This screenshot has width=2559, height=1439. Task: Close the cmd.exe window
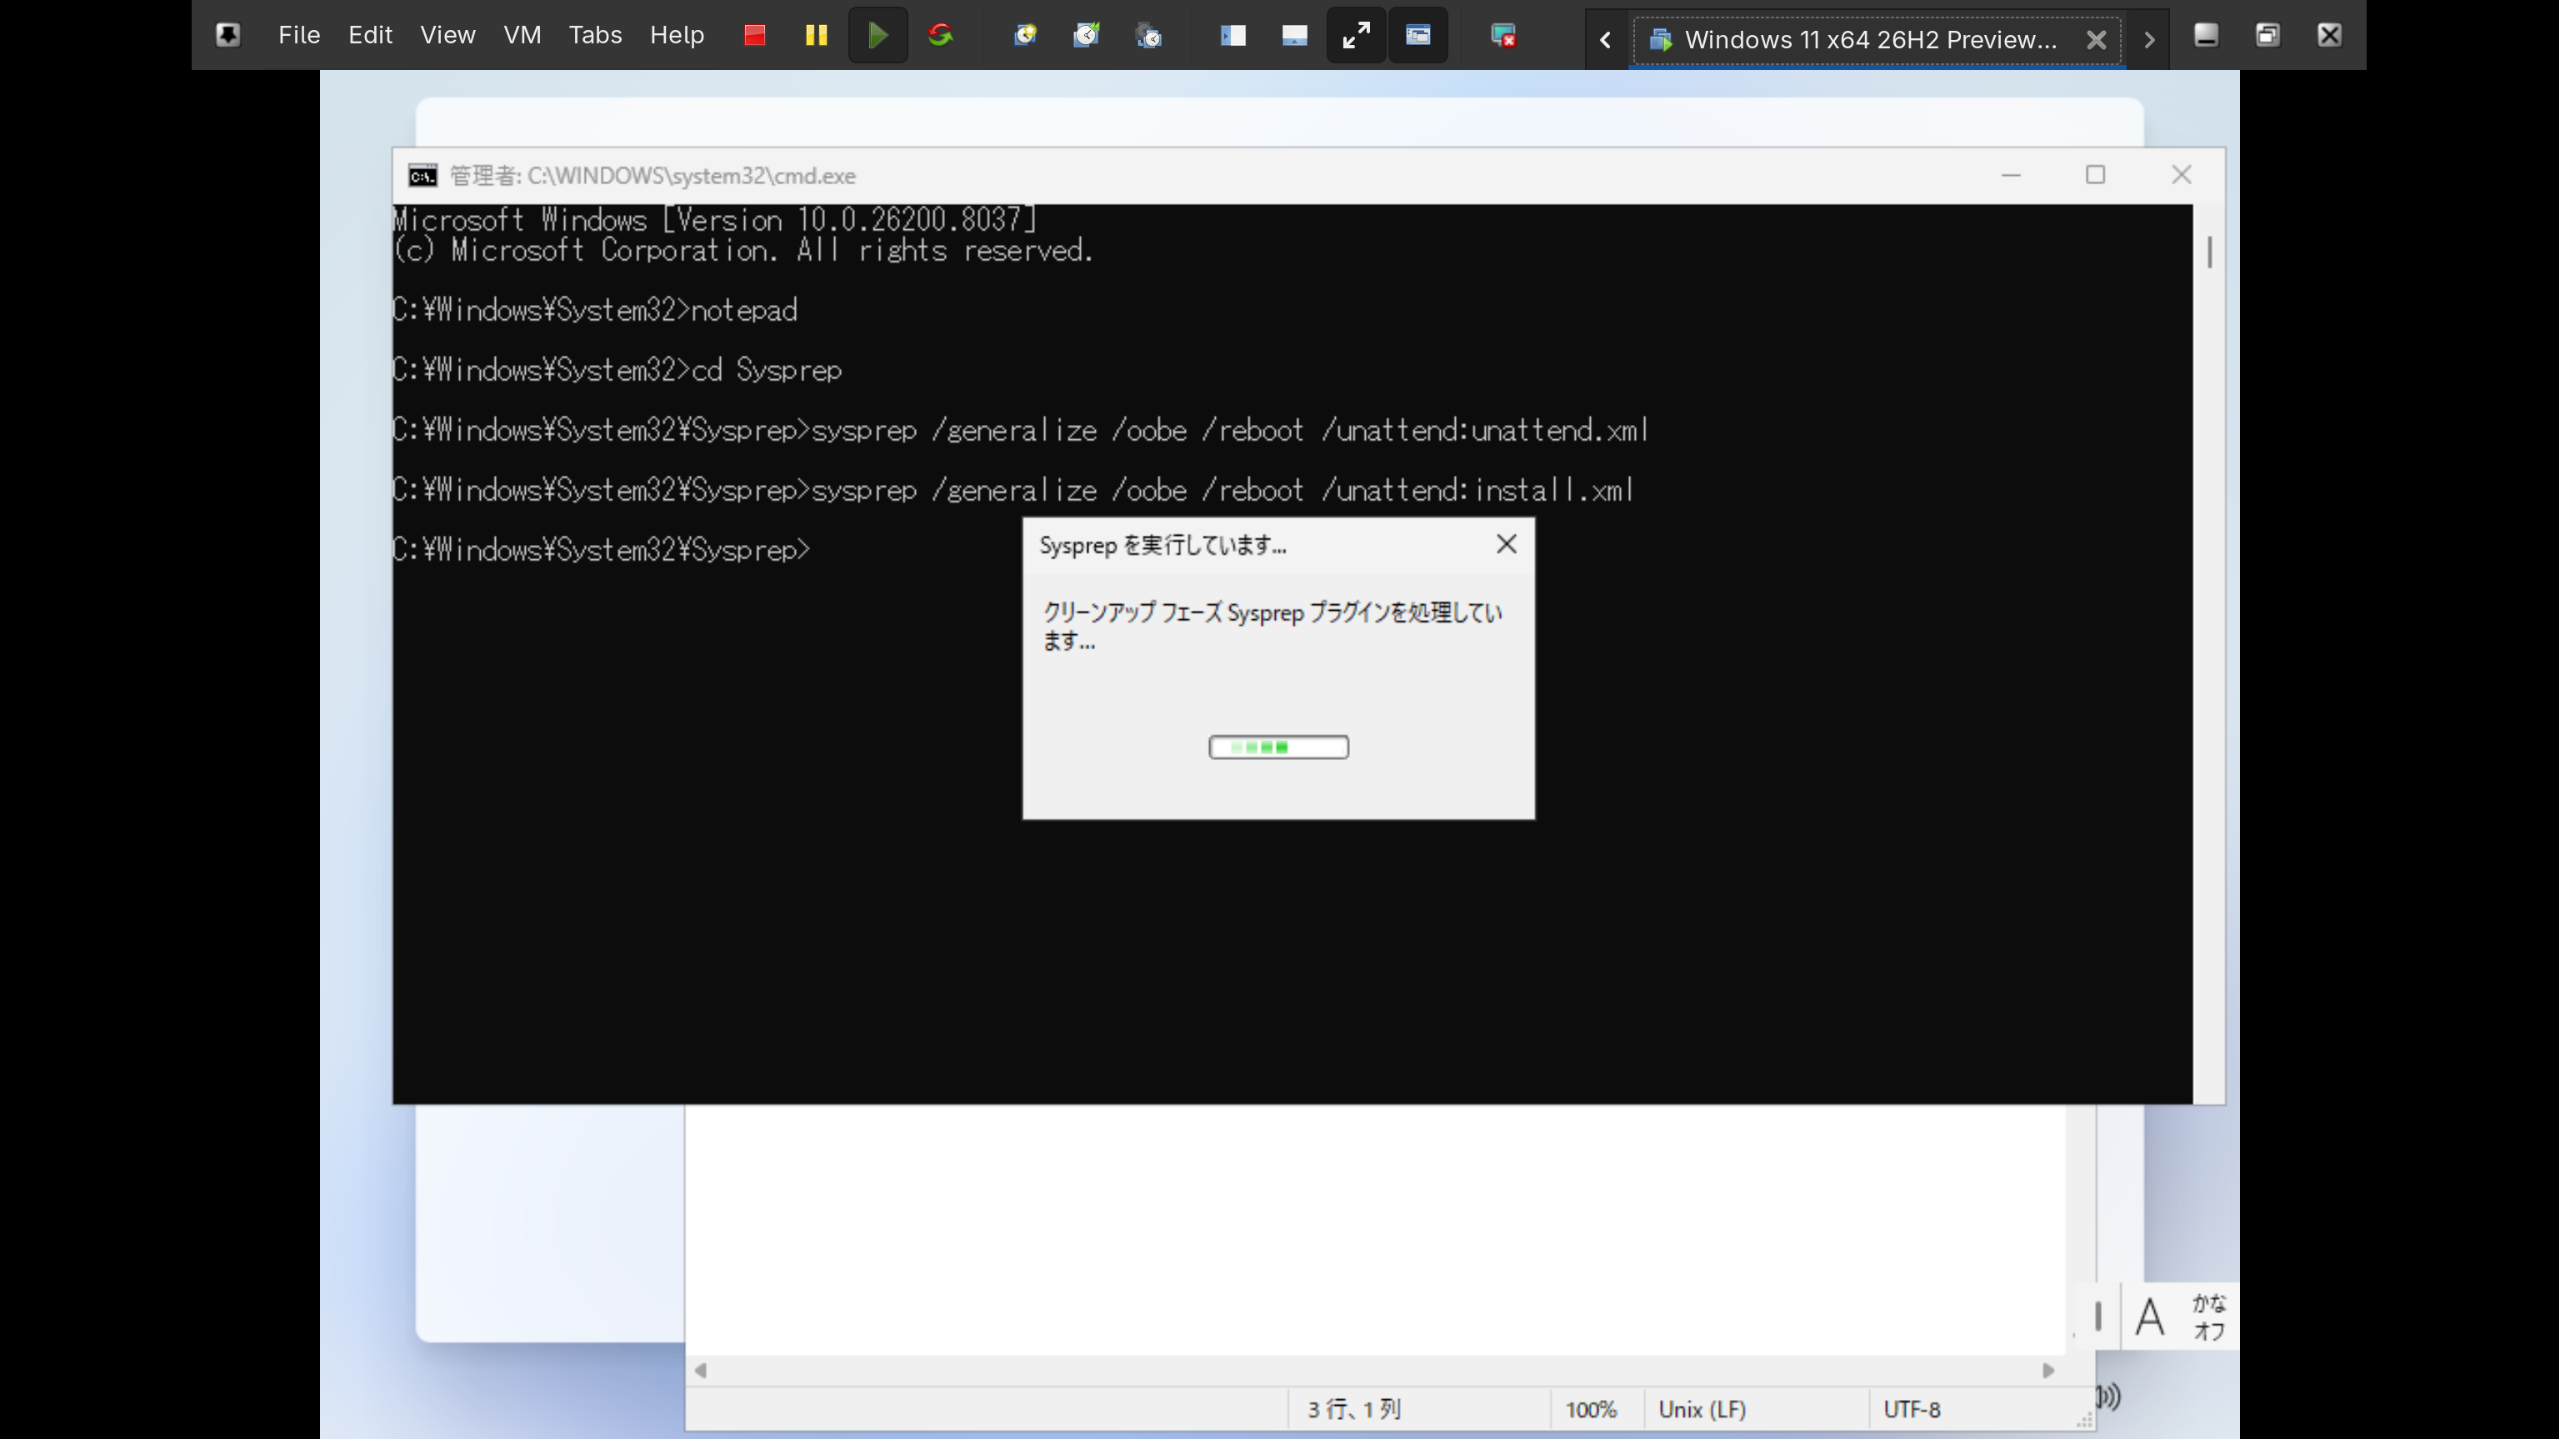click(2182, 175)
